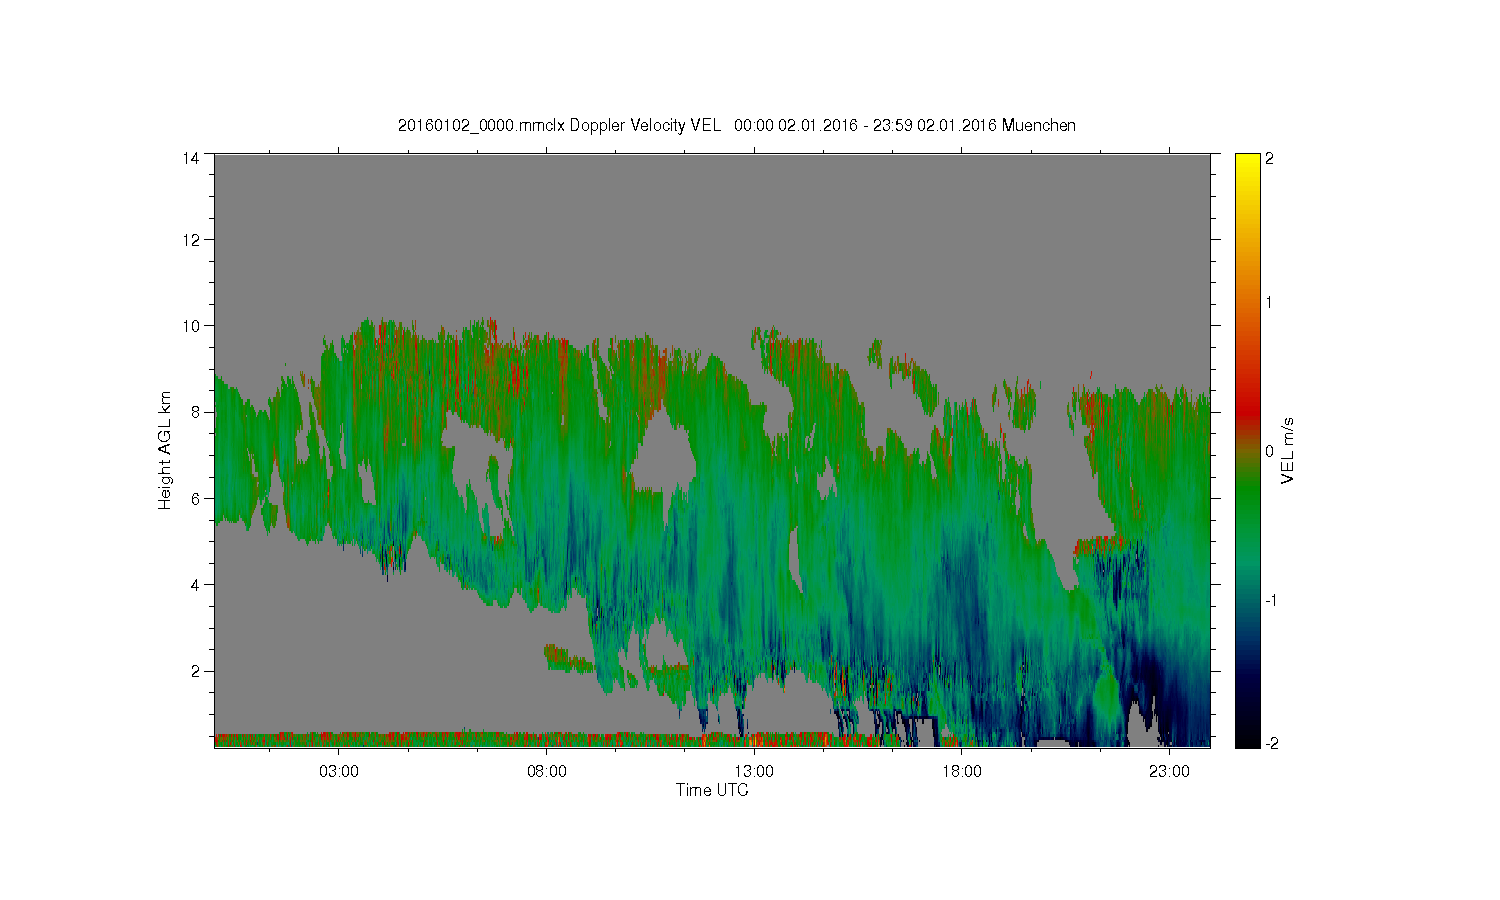
Task: Click the height axis label 4
Action: [x=194, y=585]
